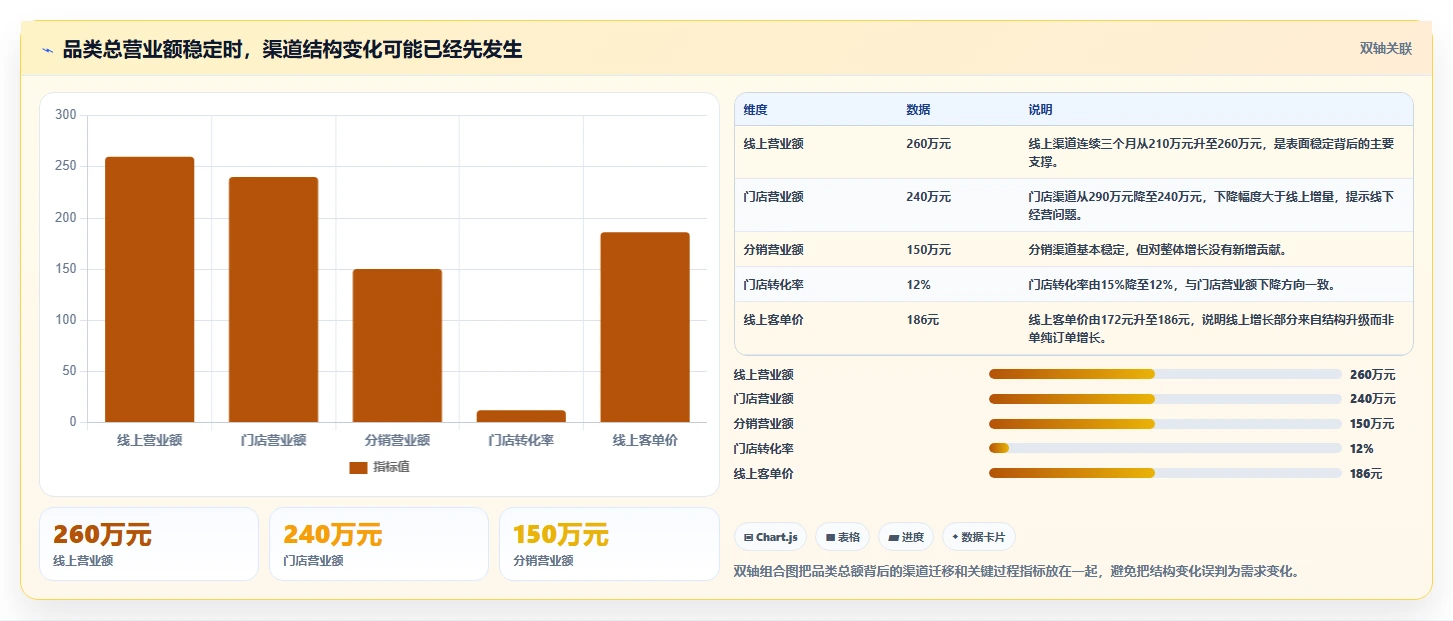Click the small 门店转化率 bar
This screenshot has width=1453, height=621.
click(521, 416)
